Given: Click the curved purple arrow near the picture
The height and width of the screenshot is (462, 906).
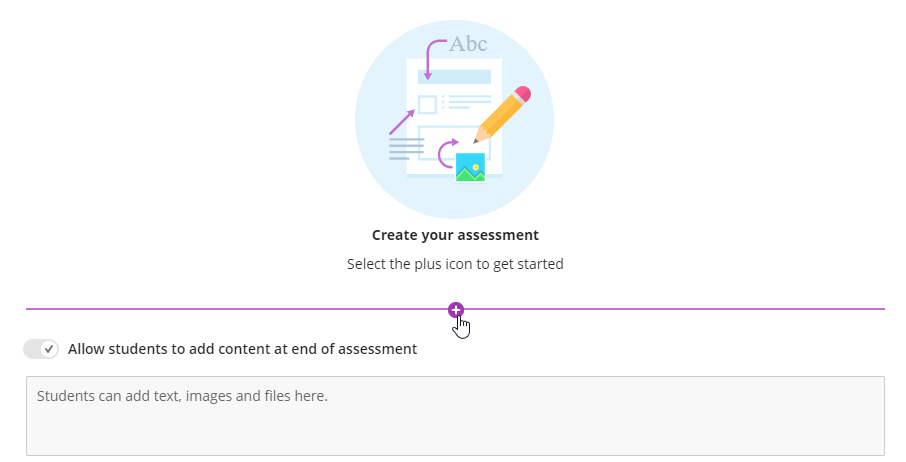Looking at the screenshot, I should [447, 153].
